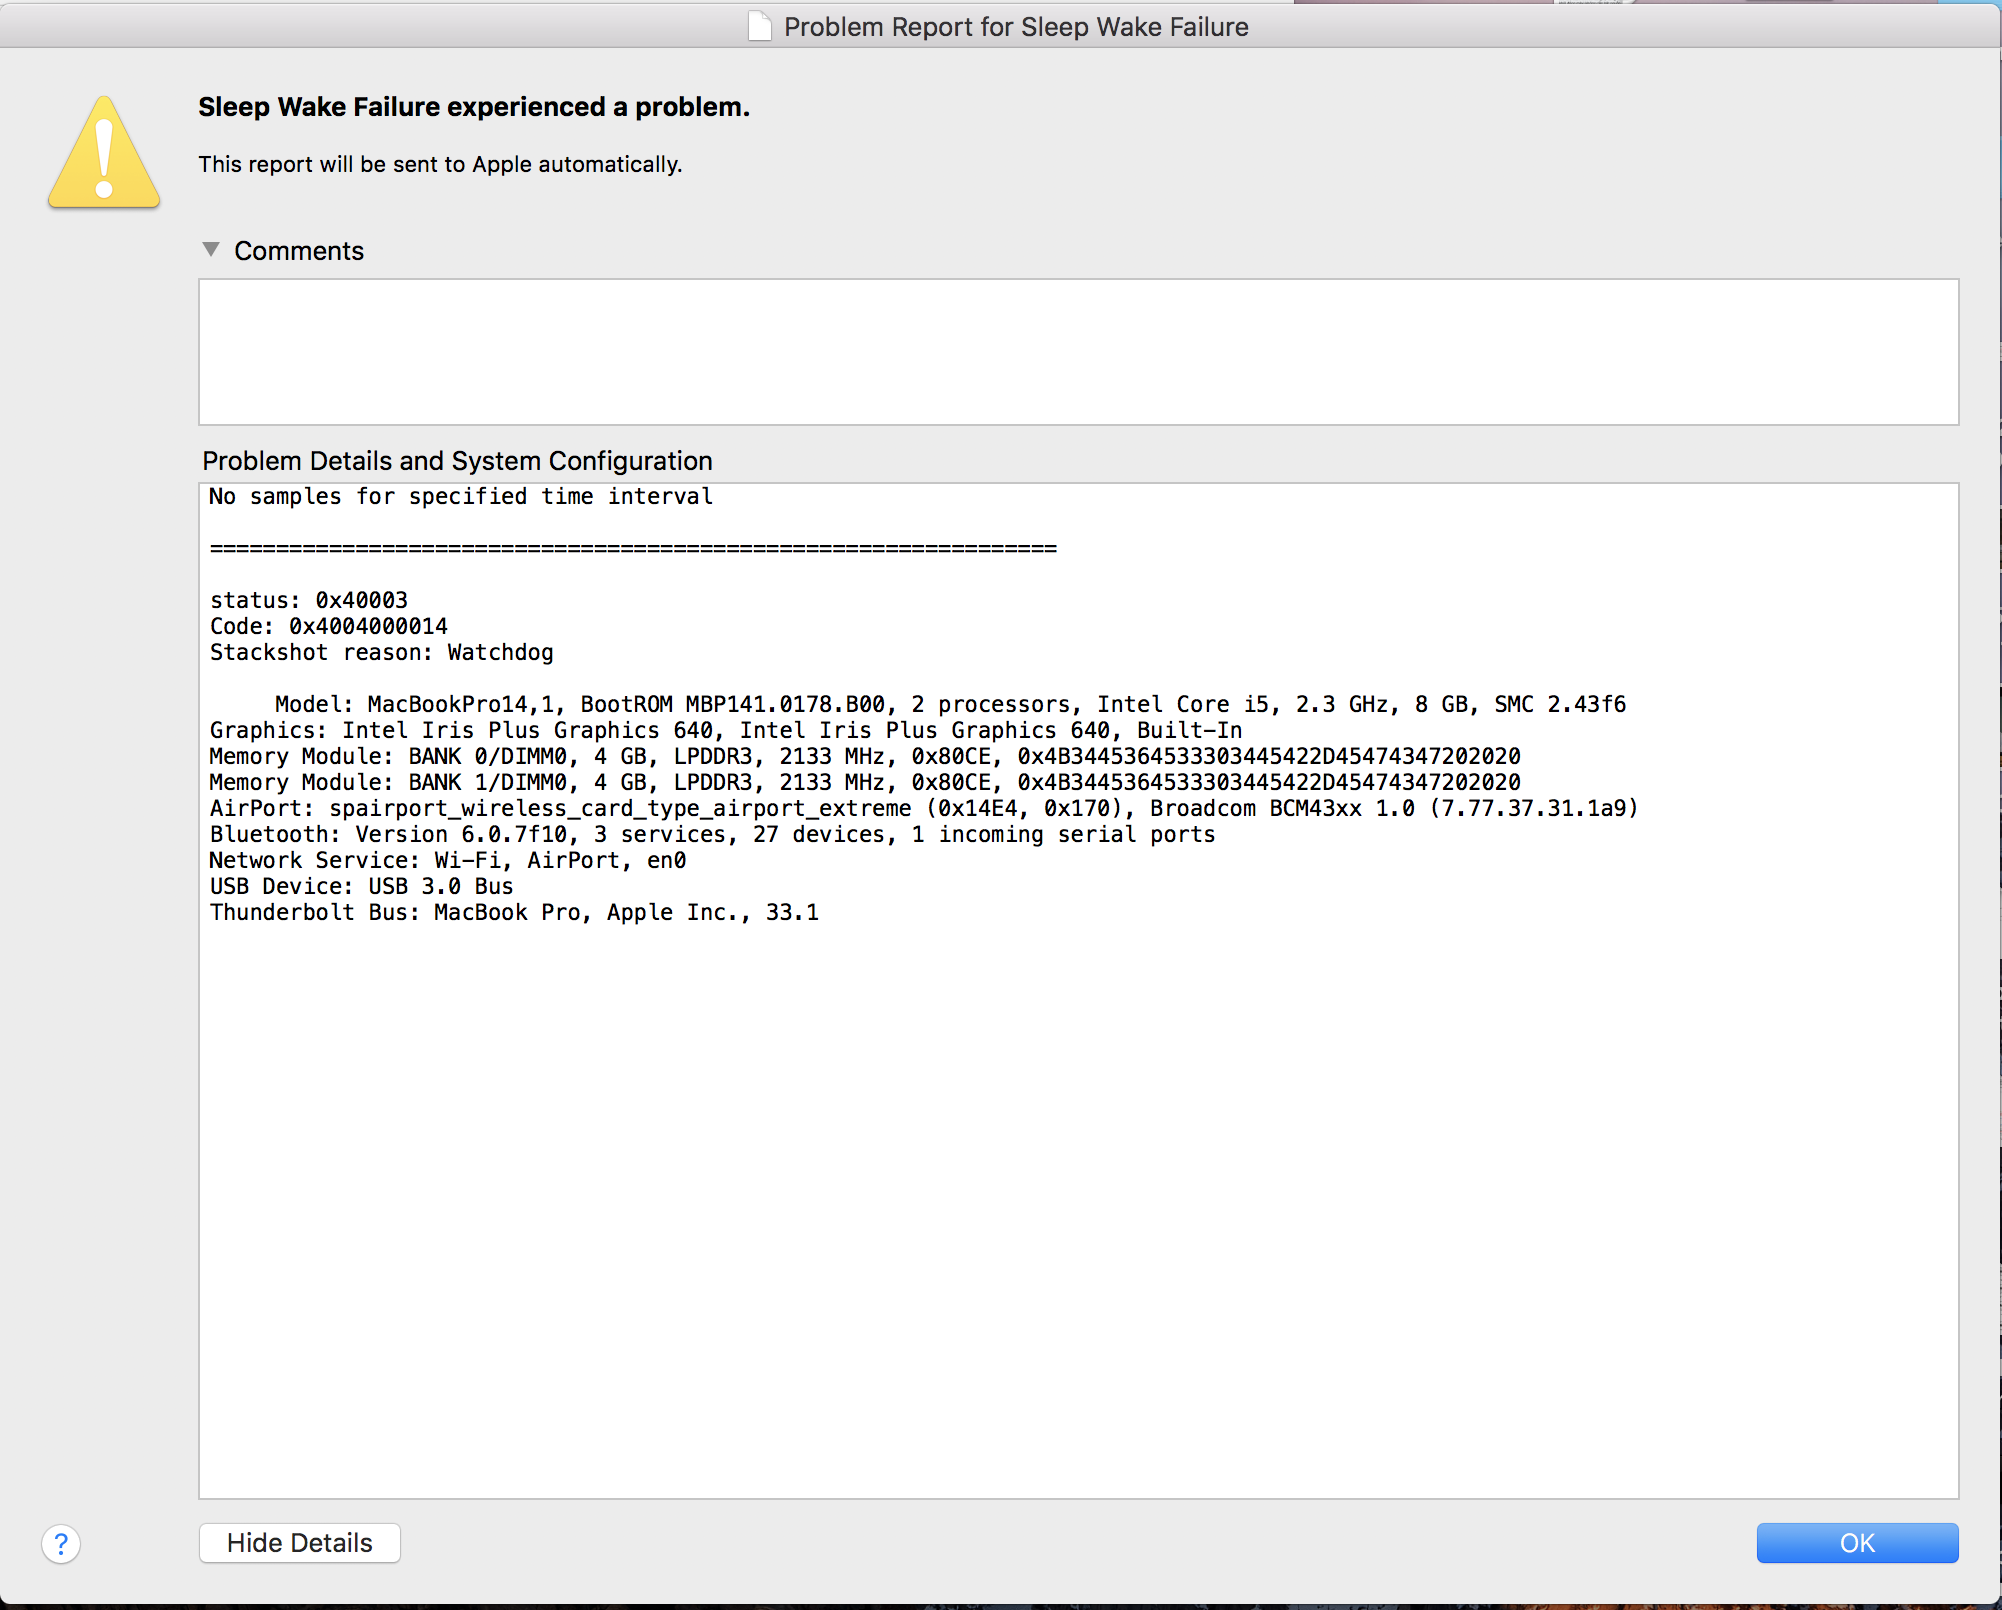The width and height of the screenshot is (2002, 1610).
Task: Click the Model: MacBookPro14,1 line
Action: point(950,704)
